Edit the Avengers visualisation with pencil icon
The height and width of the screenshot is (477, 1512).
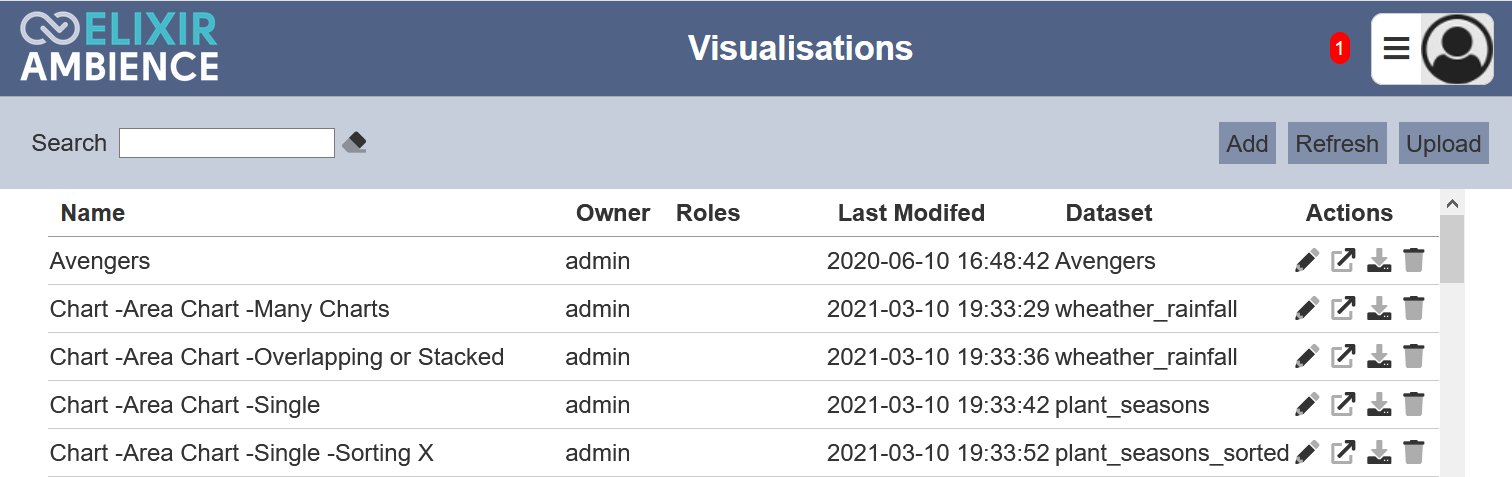point(1307,261)
